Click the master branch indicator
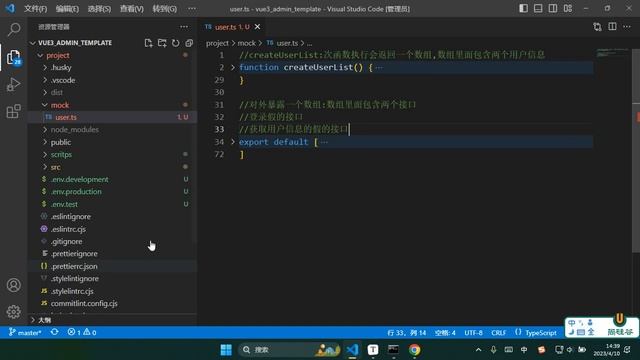The width and height of the screenshot is (640, 360). [x=25, y=333]
